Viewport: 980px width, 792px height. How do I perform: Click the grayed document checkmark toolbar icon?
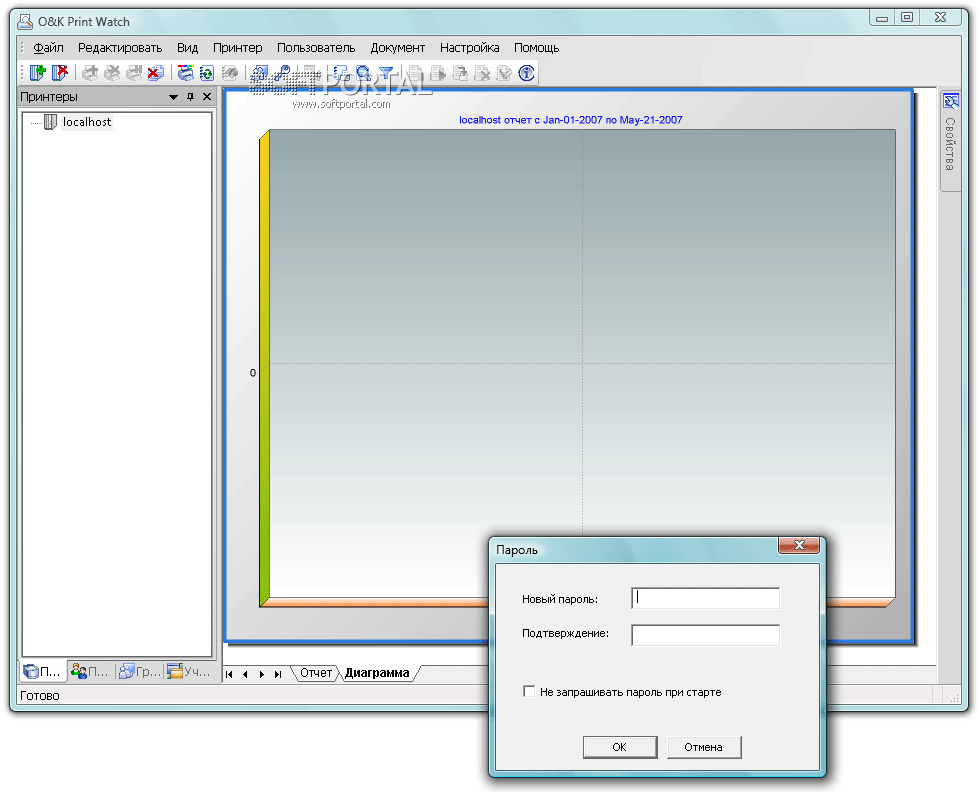504,73
